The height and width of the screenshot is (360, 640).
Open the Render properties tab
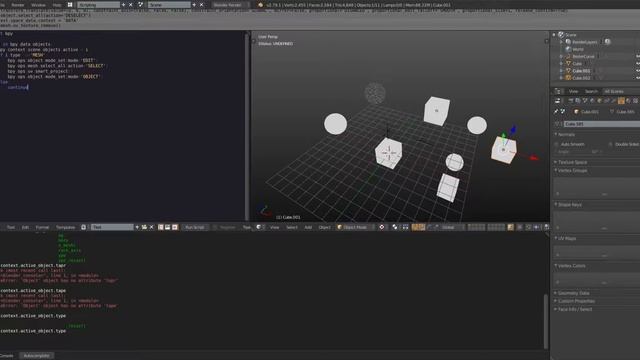tap(571, 100)
